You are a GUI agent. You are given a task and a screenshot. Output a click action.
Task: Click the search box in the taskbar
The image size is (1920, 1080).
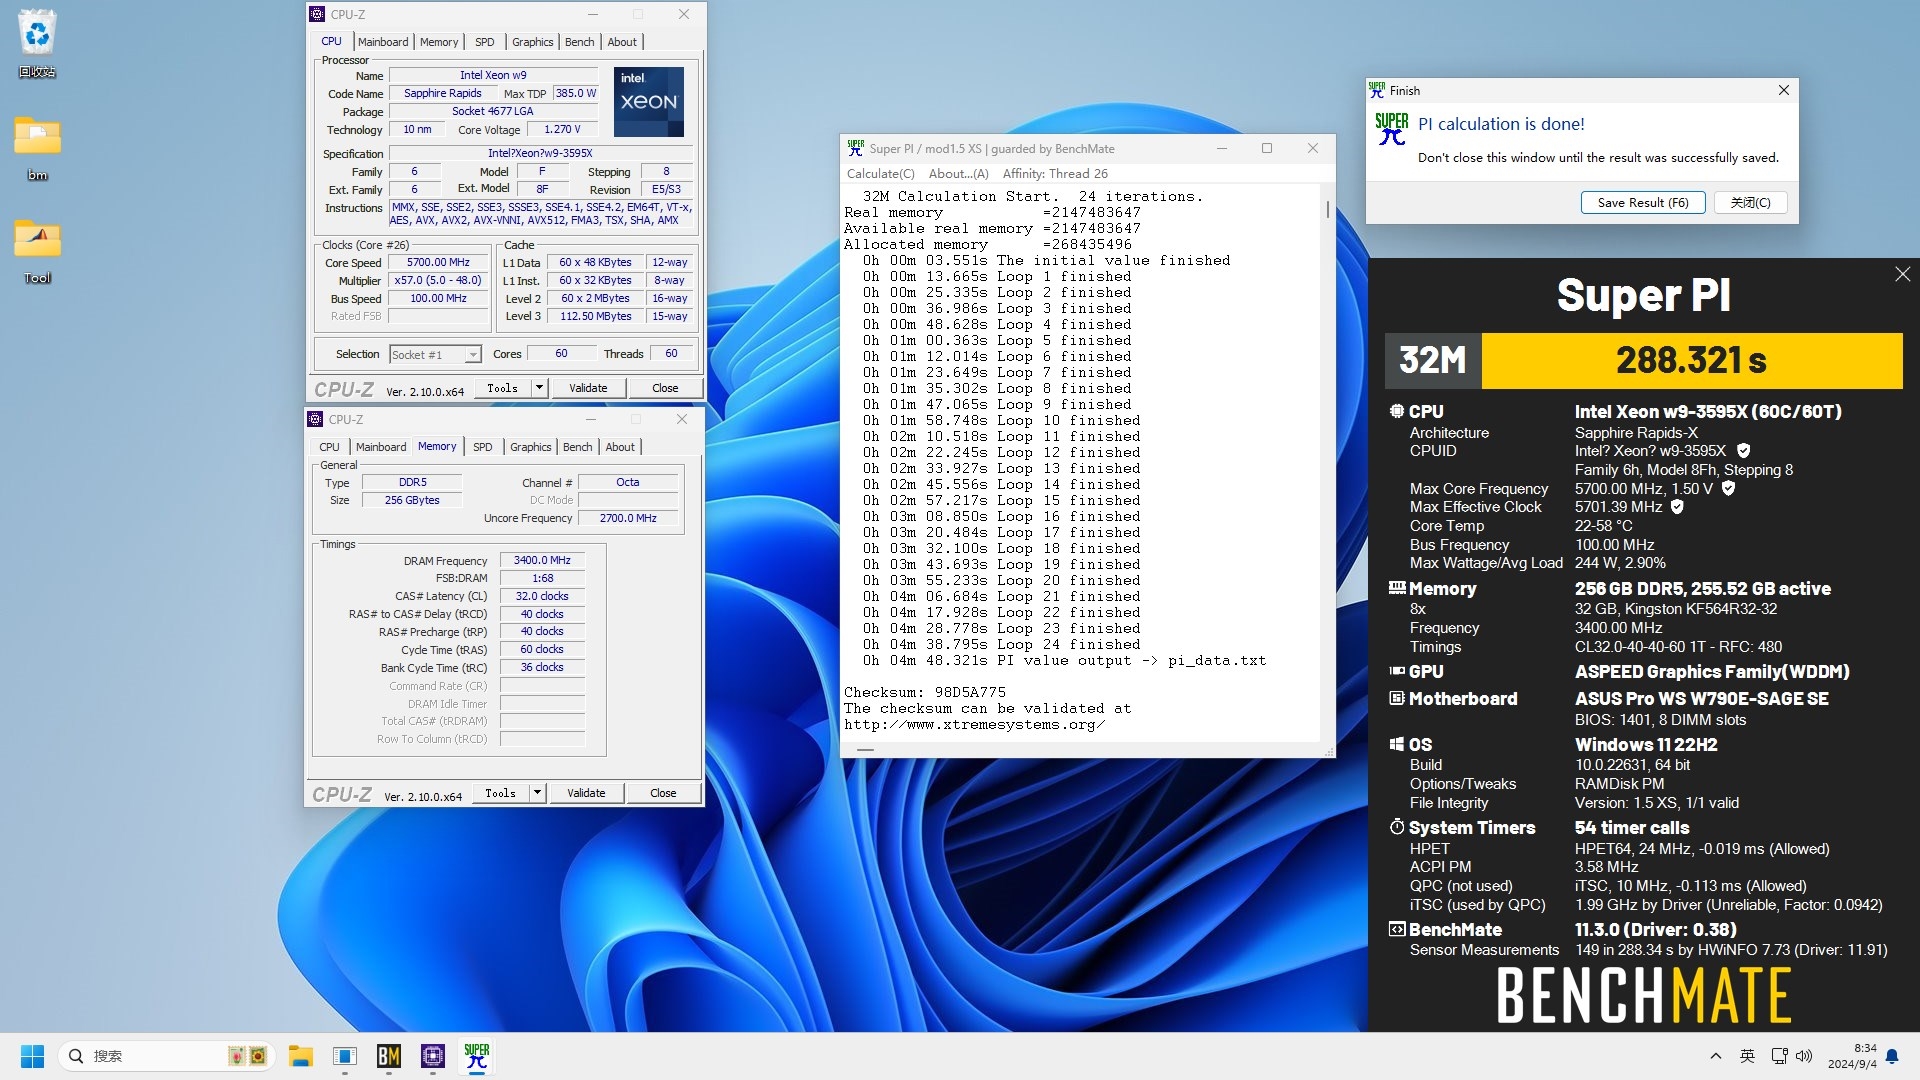(166, 1056)
